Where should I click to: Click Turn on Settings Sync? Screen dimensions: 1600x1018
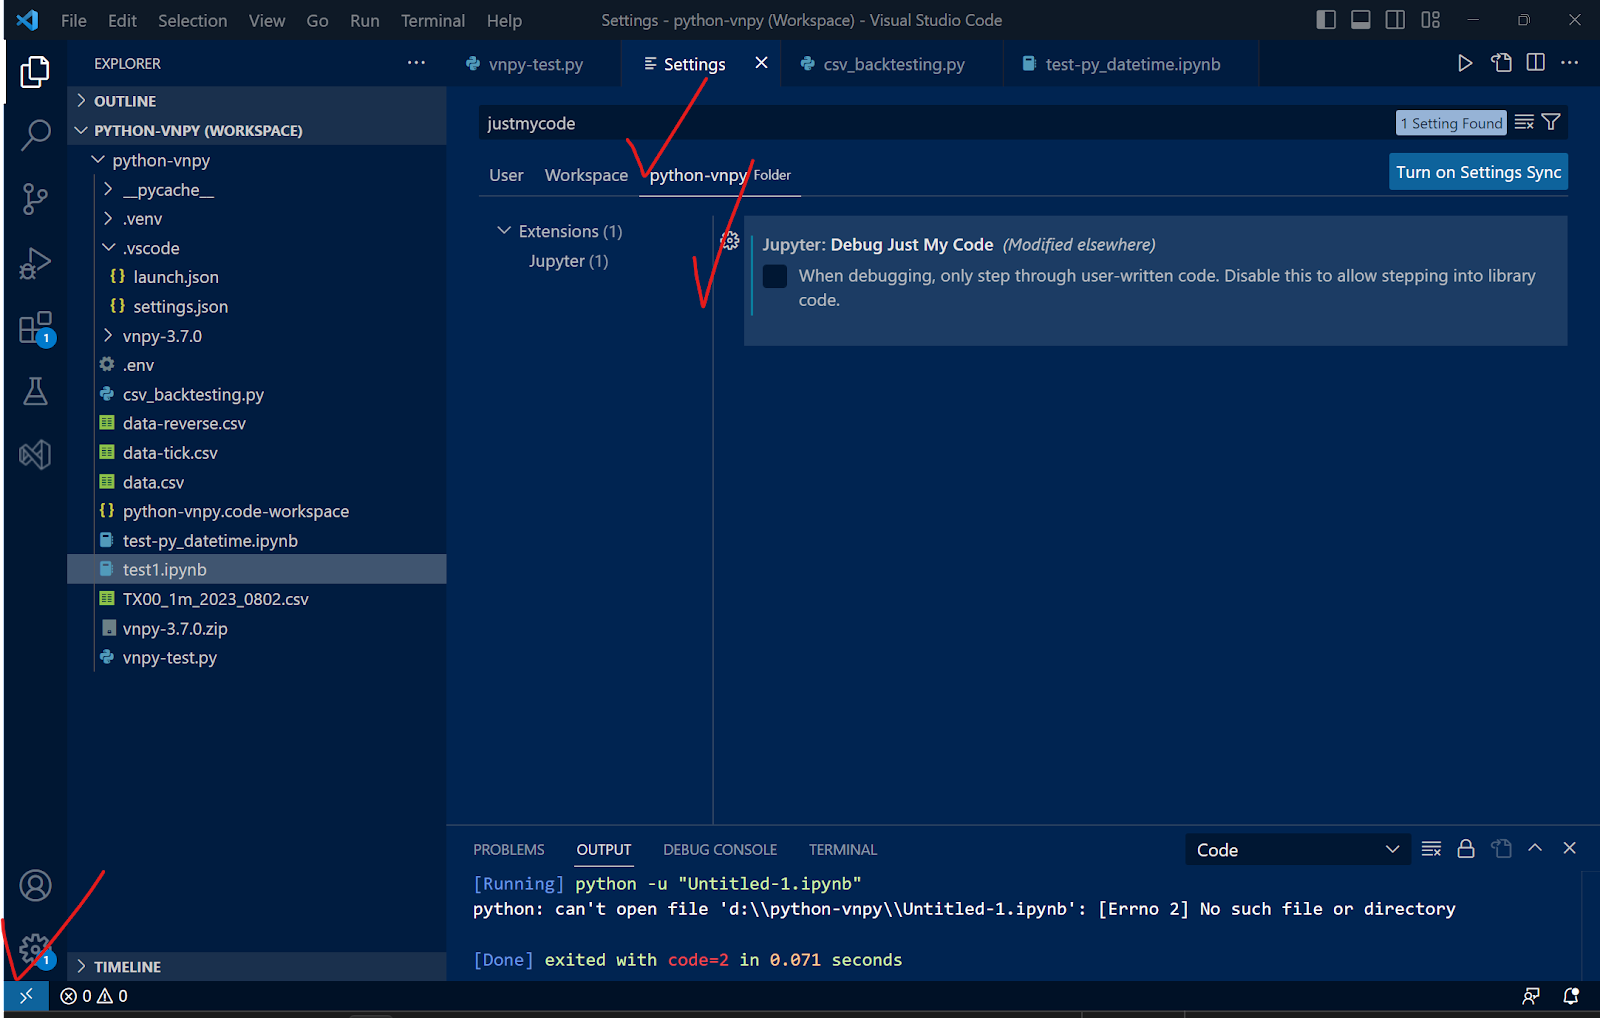point(1478,172)
